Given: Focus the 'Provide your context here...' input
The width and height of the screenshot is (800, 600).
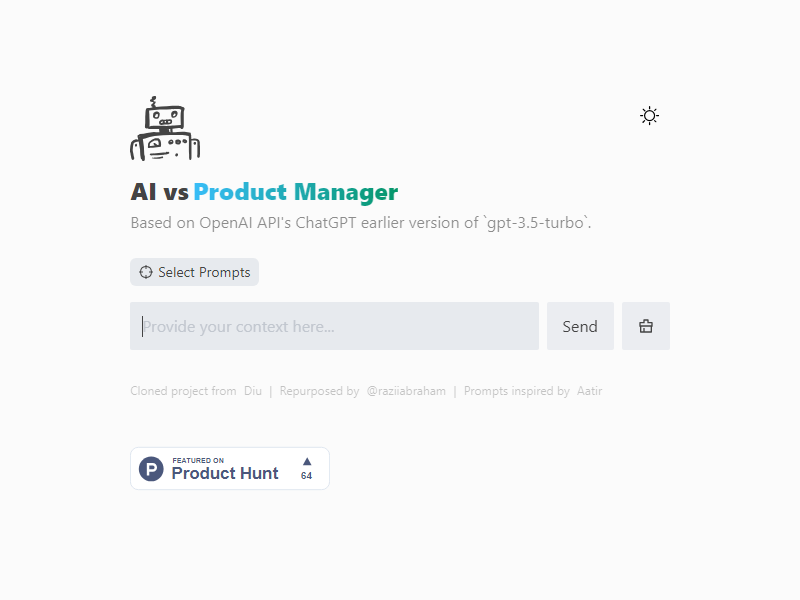Looking at the screenshot, I should click(334, 326).
